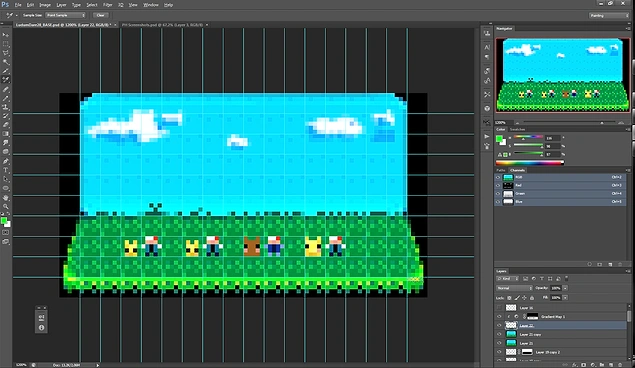Click the zoom out button in Navigator
The width and height of the screenshot is (635, 368).
[517, 122]
